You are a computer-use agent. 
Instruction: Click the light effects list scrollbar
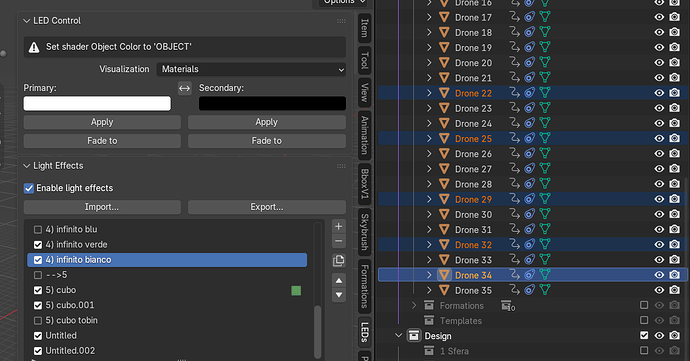[x=317, y=332]
